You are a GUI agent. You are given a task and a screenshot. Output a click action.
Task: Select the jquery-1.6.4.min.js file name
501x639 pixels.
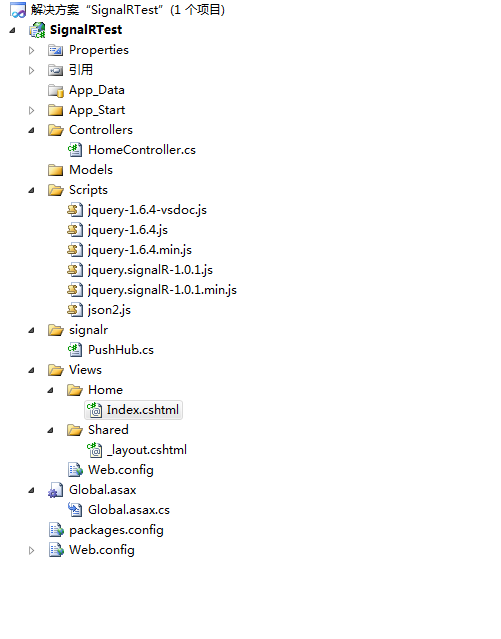(140, 250)
